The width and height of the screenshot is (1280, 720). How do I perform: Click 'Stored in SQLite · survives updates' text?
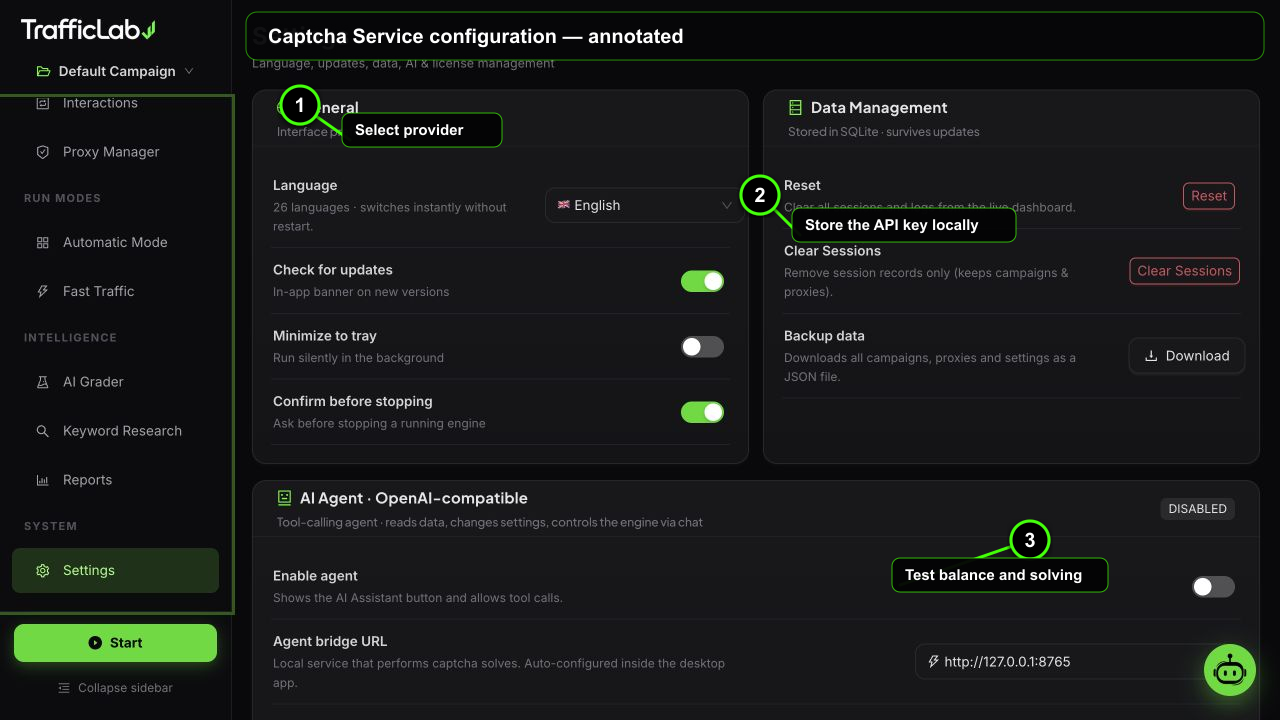point(883,132)
